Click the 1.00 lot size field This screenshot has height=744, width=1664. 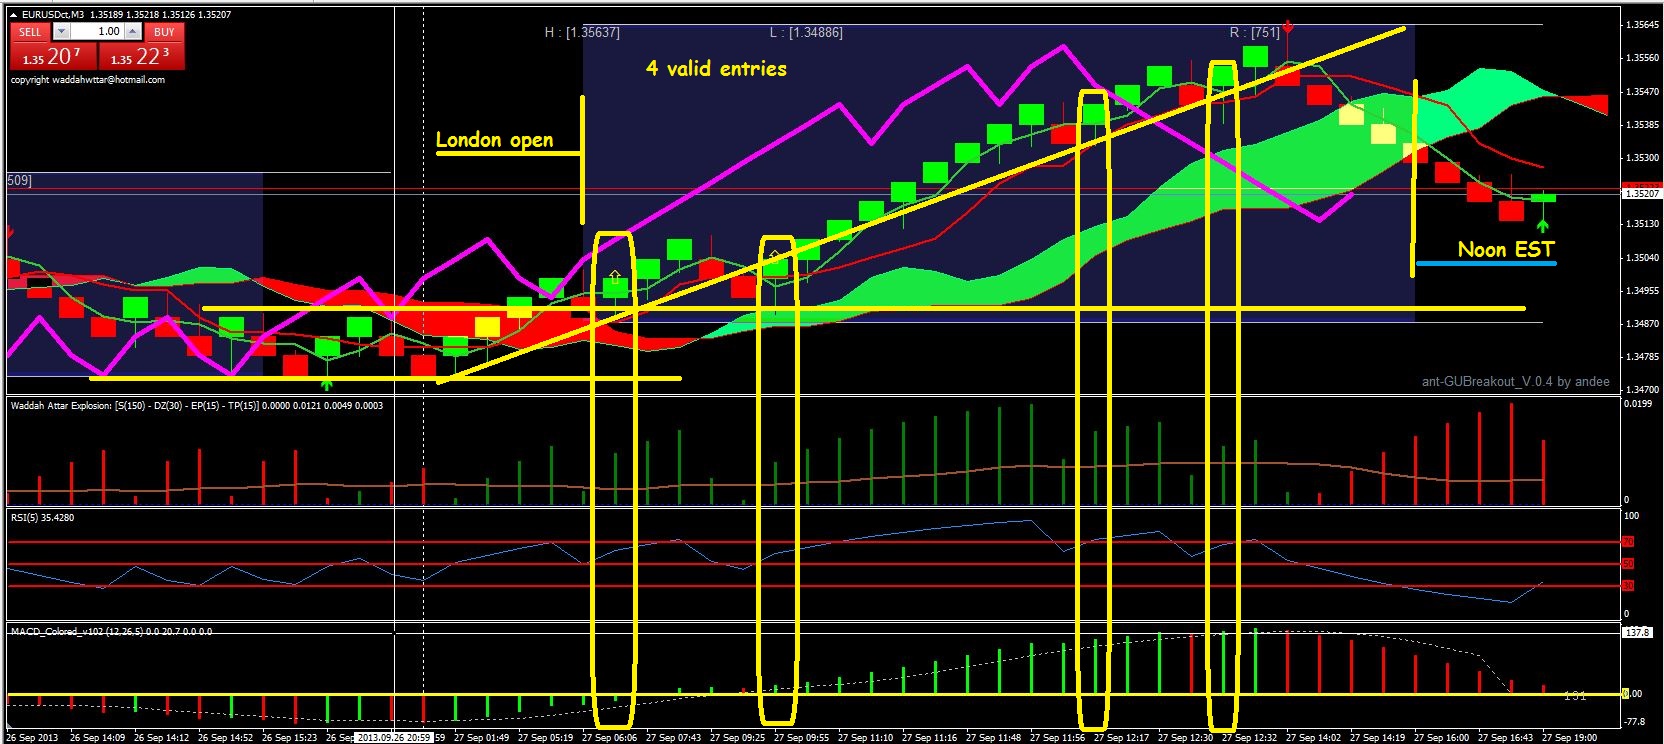coord(97,32)
